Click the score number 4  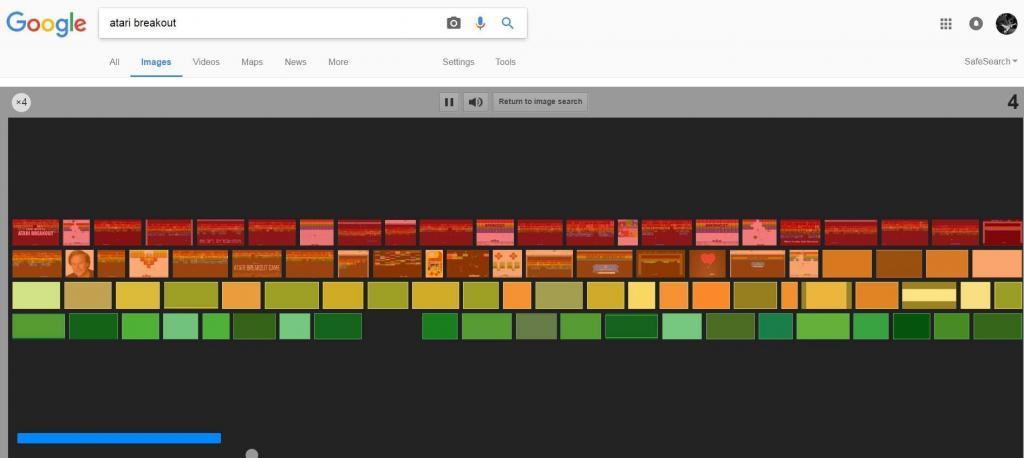[x=1013, y=103]
